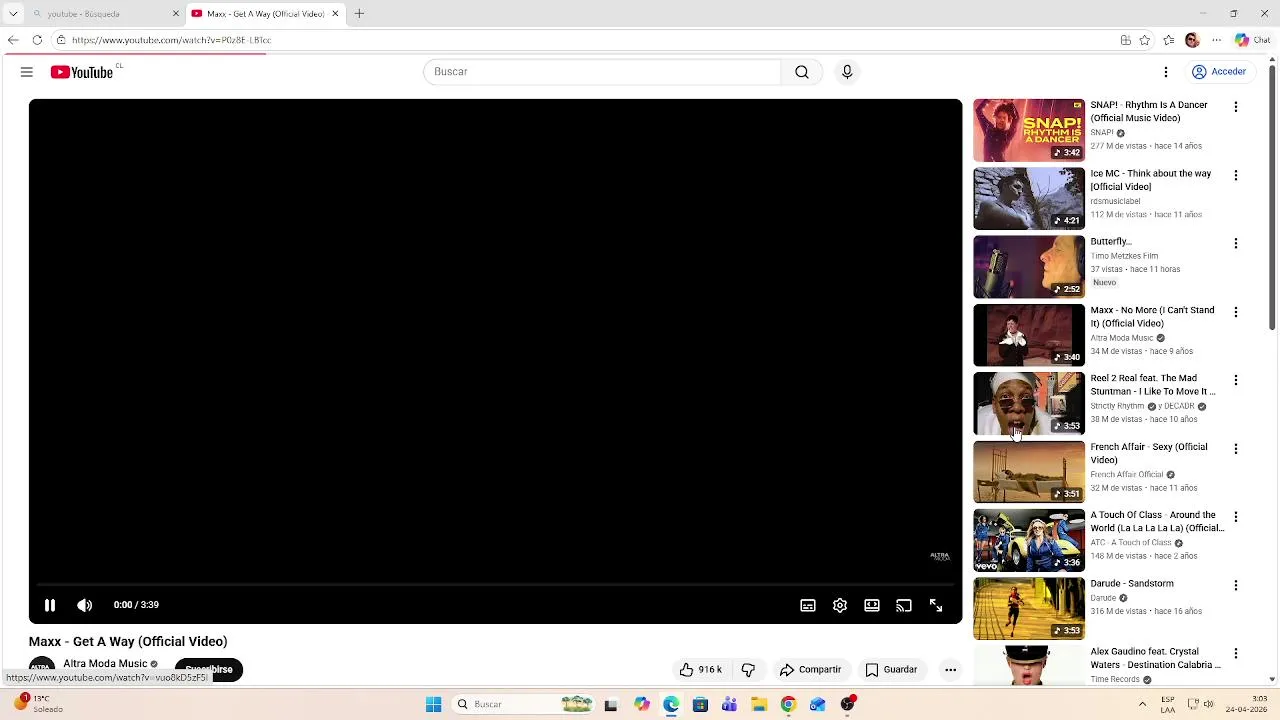This screenshot has height=720, width=1280.
Task: Reload the current page
Action: pos(37,40)
